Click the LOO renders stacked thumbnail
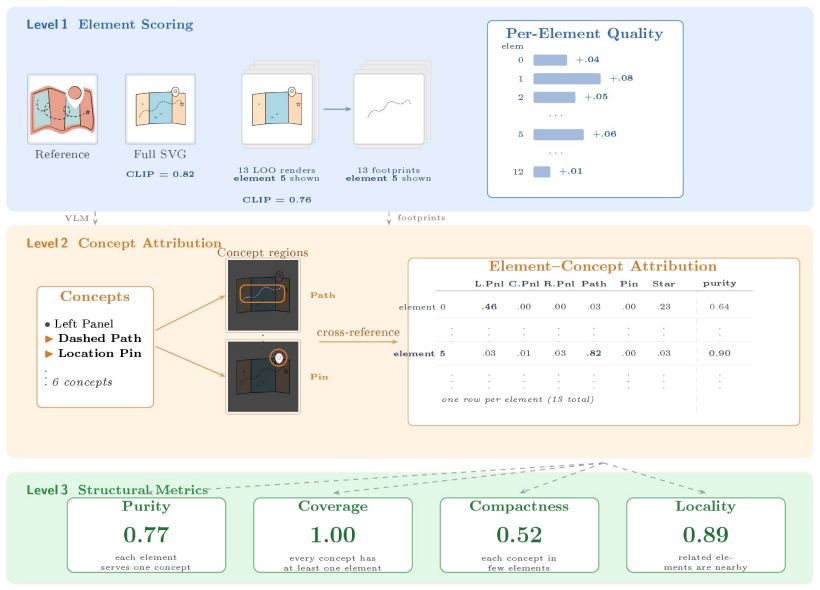 [280, 105]
